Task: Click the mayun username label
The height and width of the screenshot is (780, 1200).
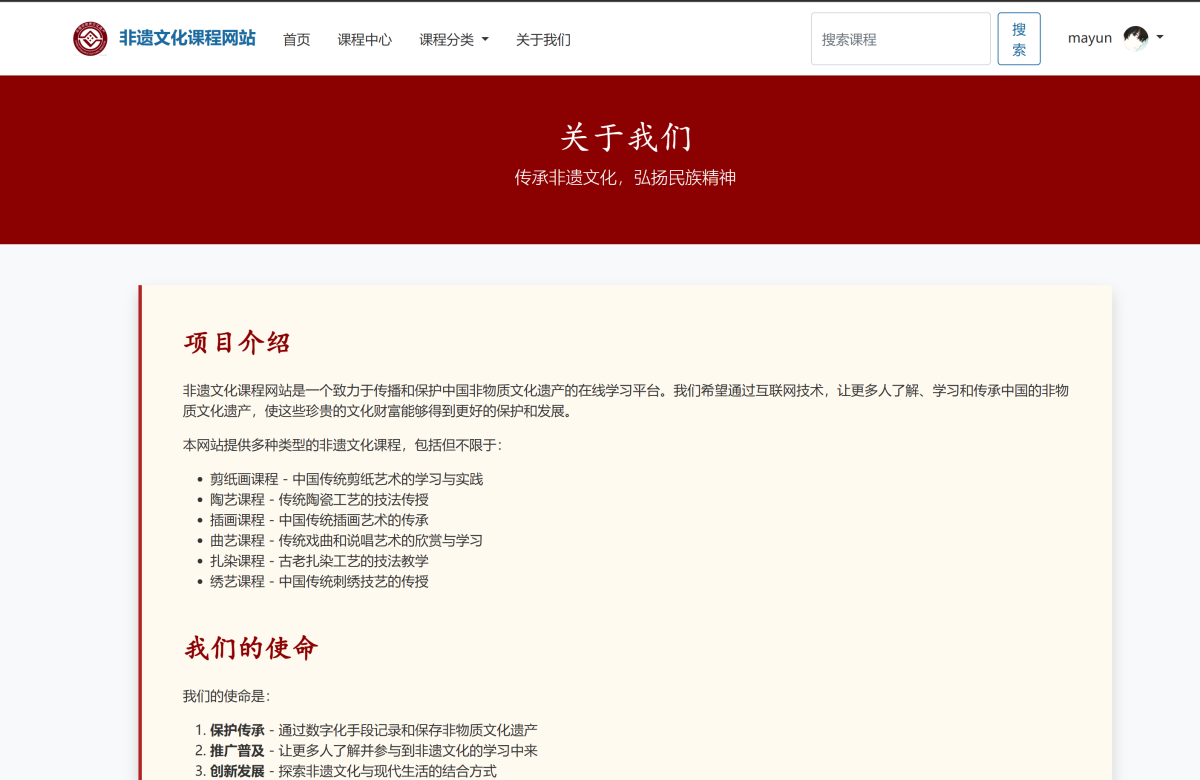Action: click(1089, 39)
